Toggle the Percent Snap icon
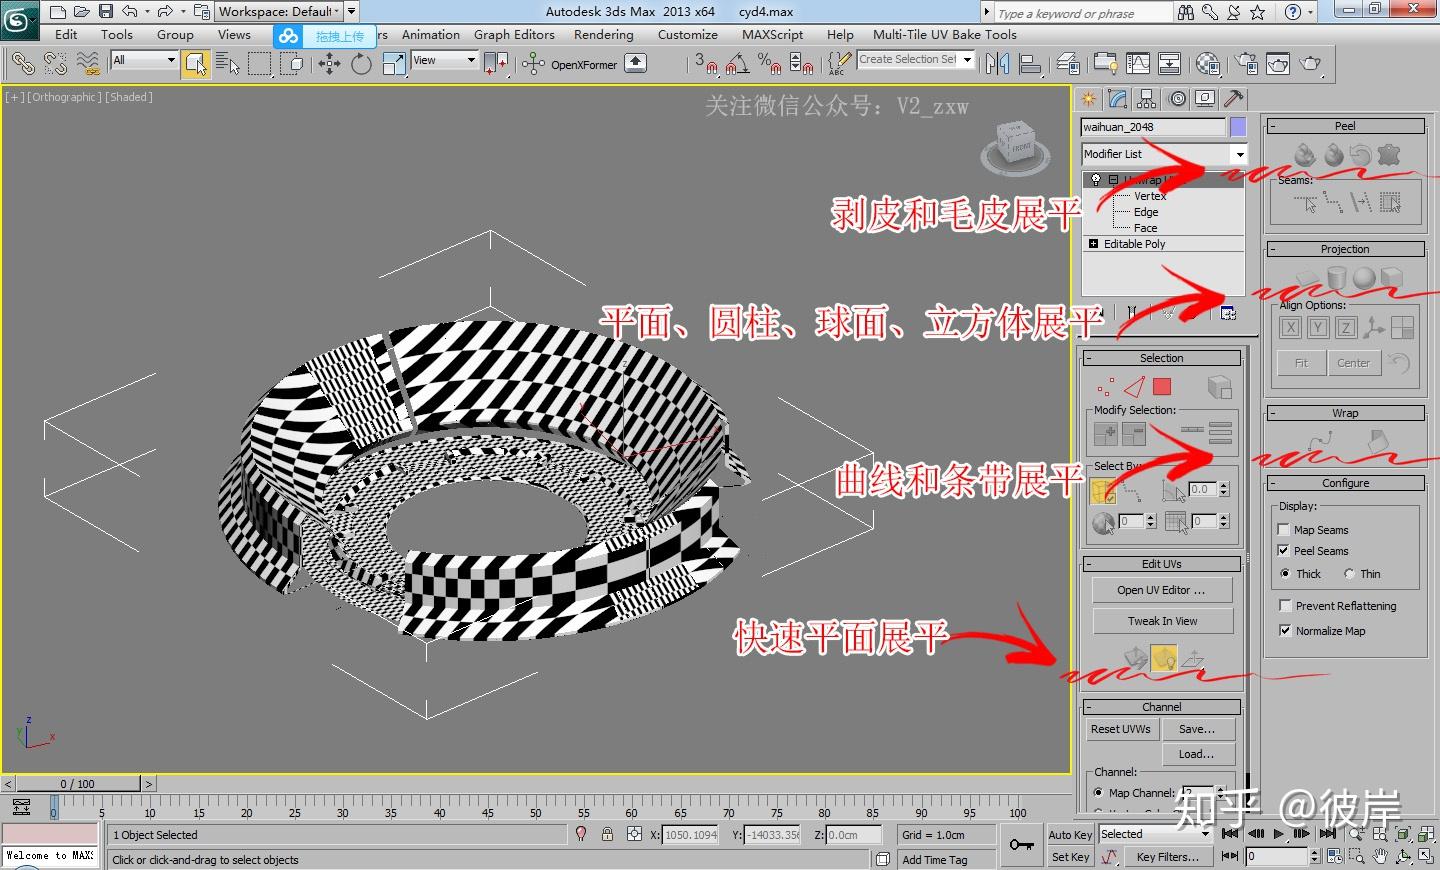Viewport: 1440px width, 870px height. (x=769, y=64)
